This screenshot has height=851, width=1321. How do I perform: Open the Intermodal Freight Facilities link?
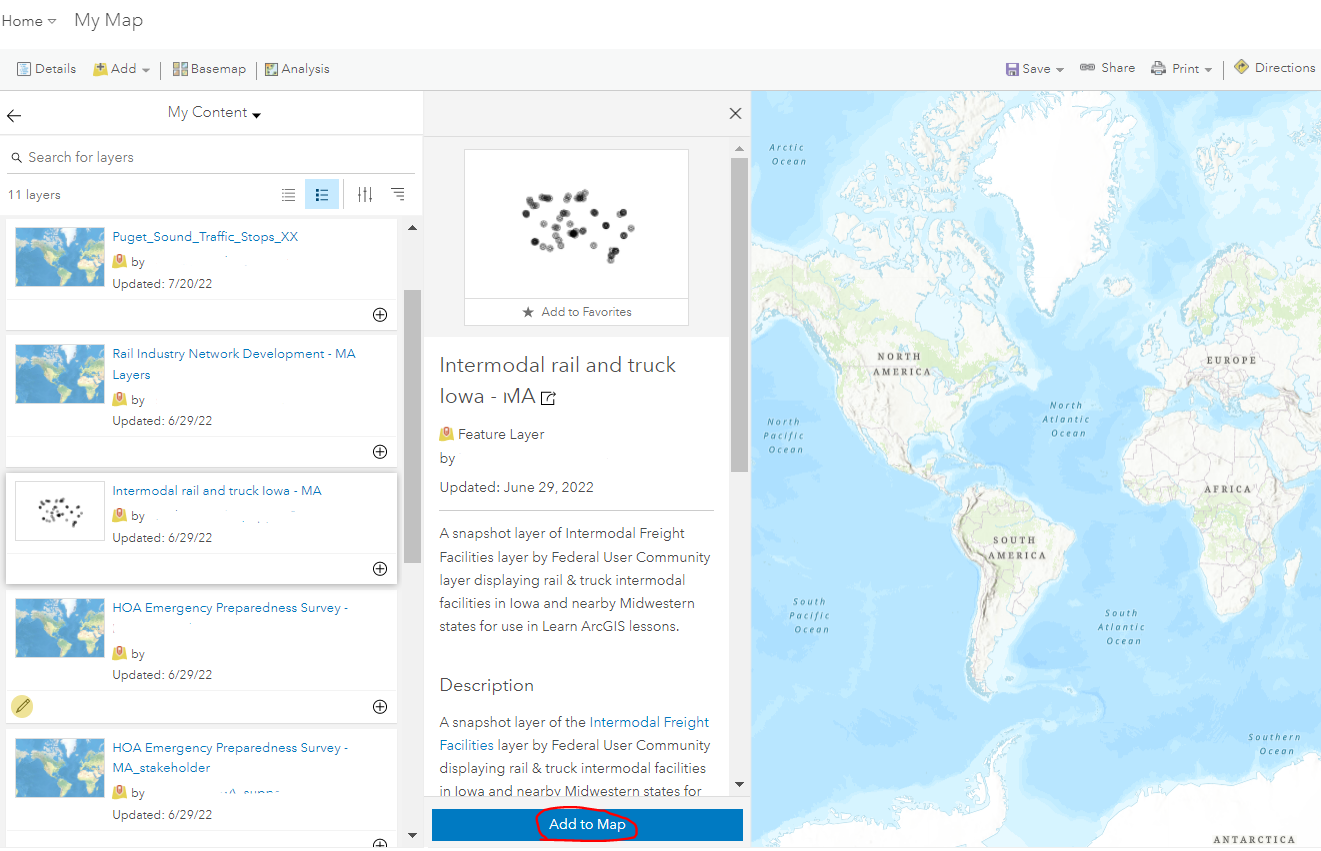(x=648, y=721)
